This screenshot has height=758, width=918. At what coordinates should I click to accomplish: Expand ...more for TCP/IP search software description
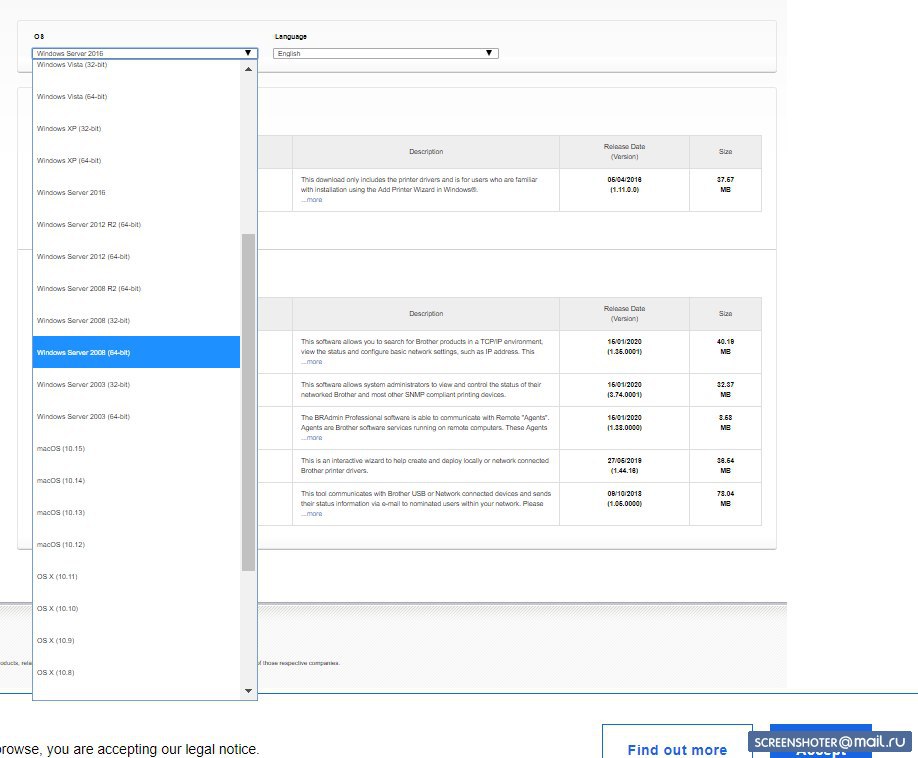click(x=311, y=362)
